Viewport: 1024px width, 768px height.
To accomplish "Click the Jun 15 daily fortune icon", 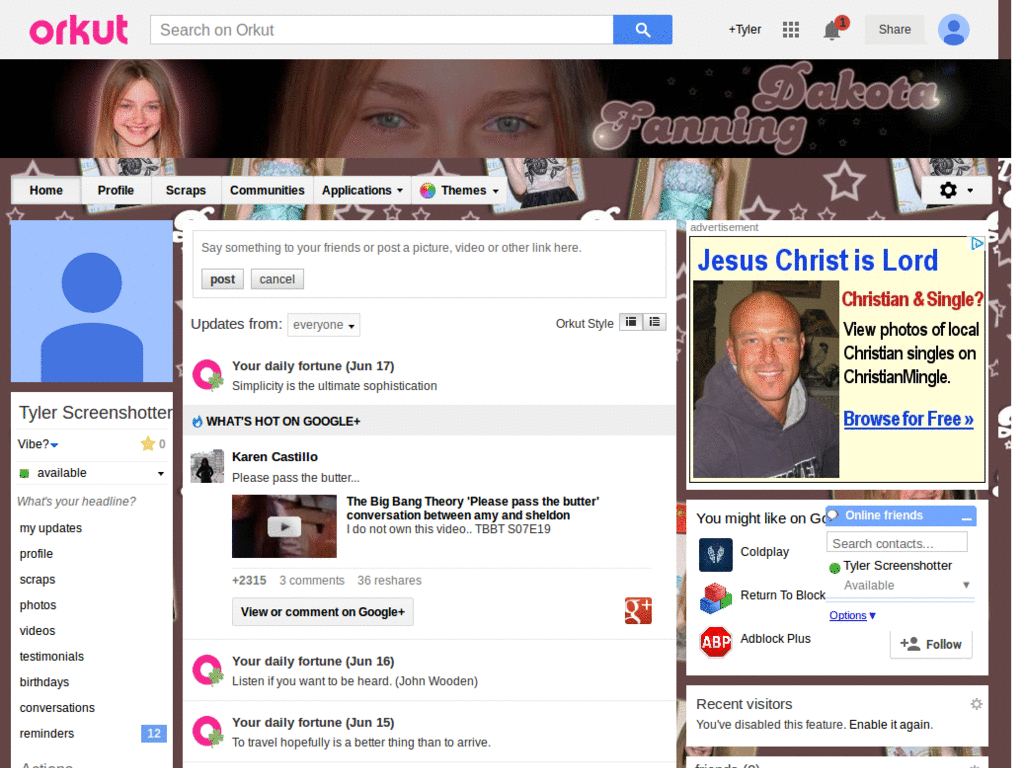I will coord(208,731).
